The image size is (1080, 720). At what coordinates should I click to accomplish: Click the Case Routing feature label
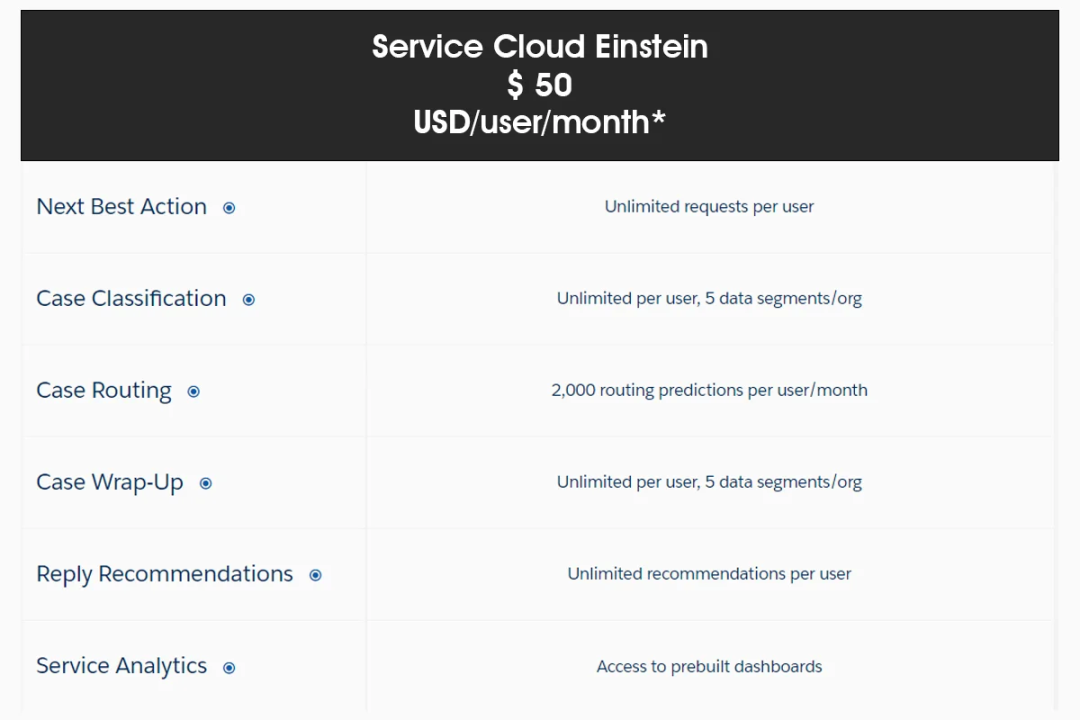click(104, 391)
